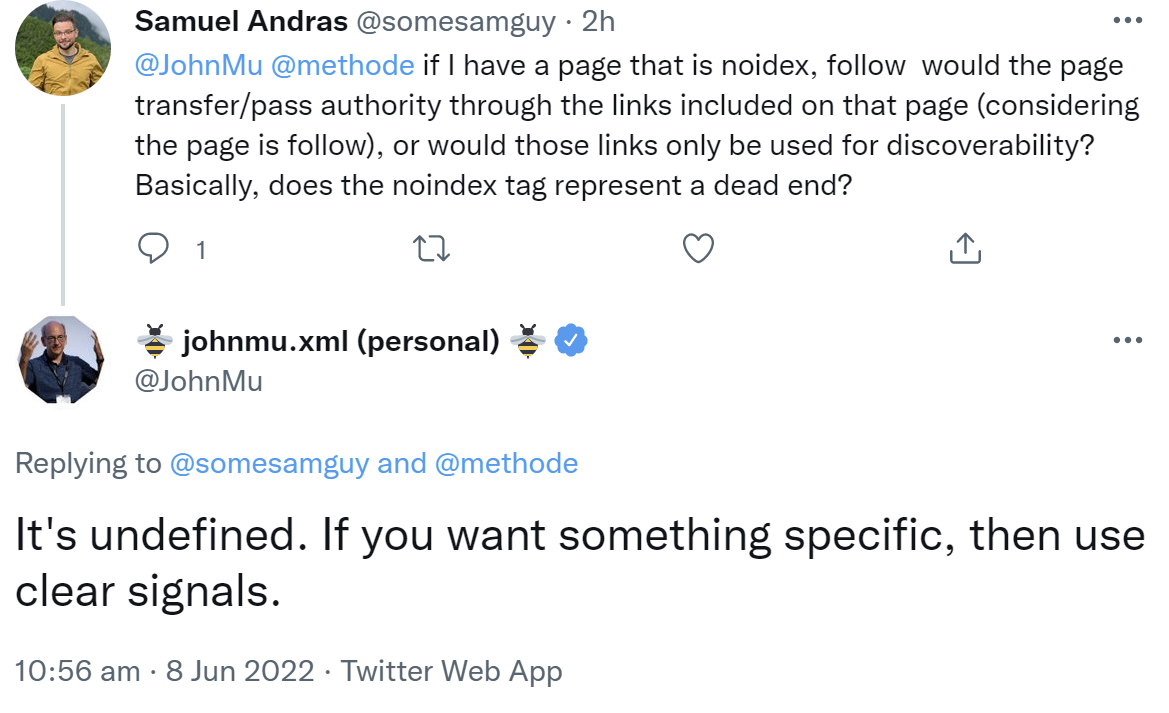Click the 2h timestamp on Samuel's tweet
Viewport: 1169px width, 713px height.
597,21
